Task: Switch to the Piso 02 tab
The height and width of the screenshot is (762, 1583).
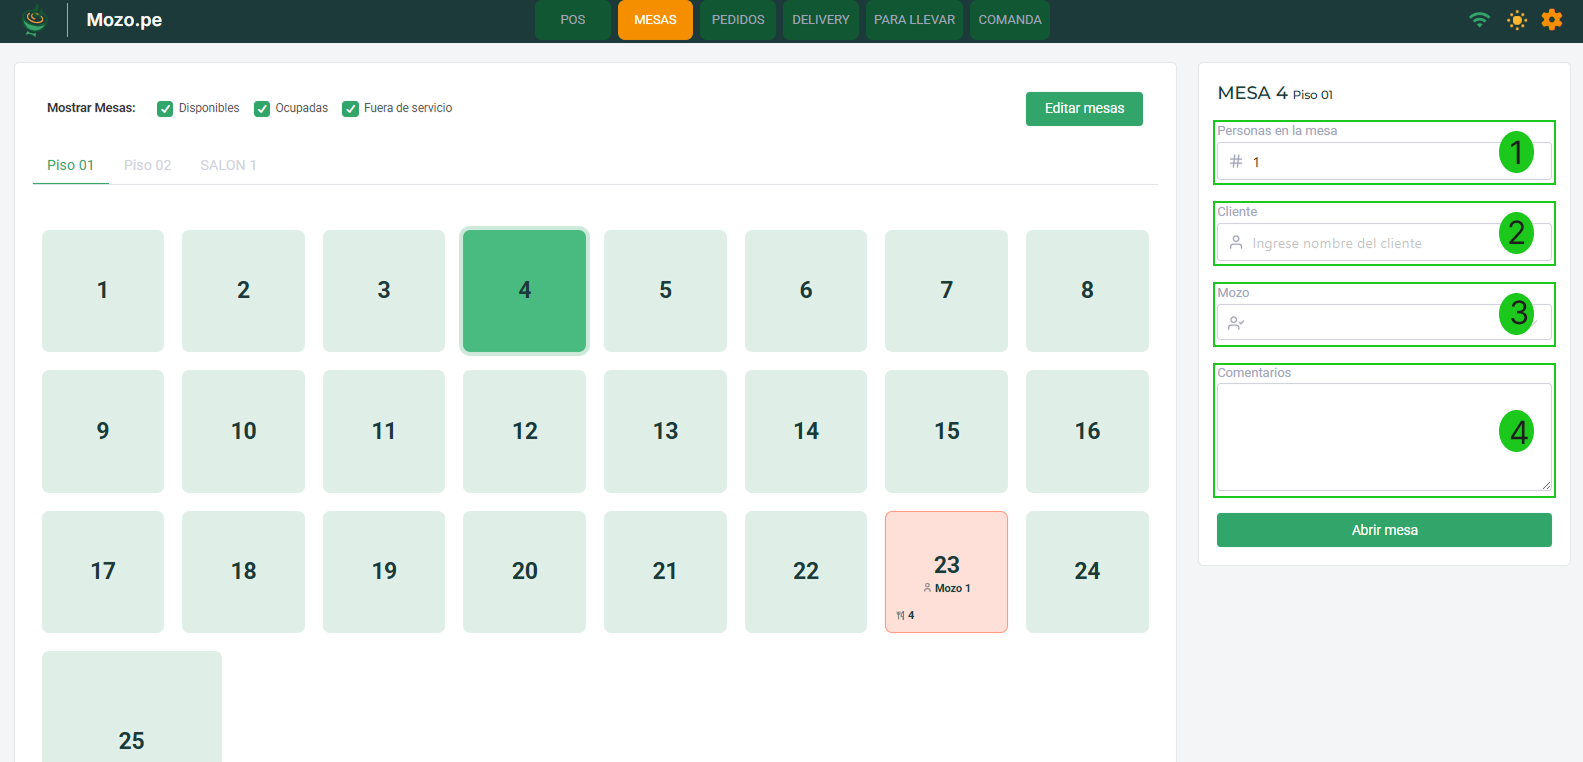Action: point(147,165)
